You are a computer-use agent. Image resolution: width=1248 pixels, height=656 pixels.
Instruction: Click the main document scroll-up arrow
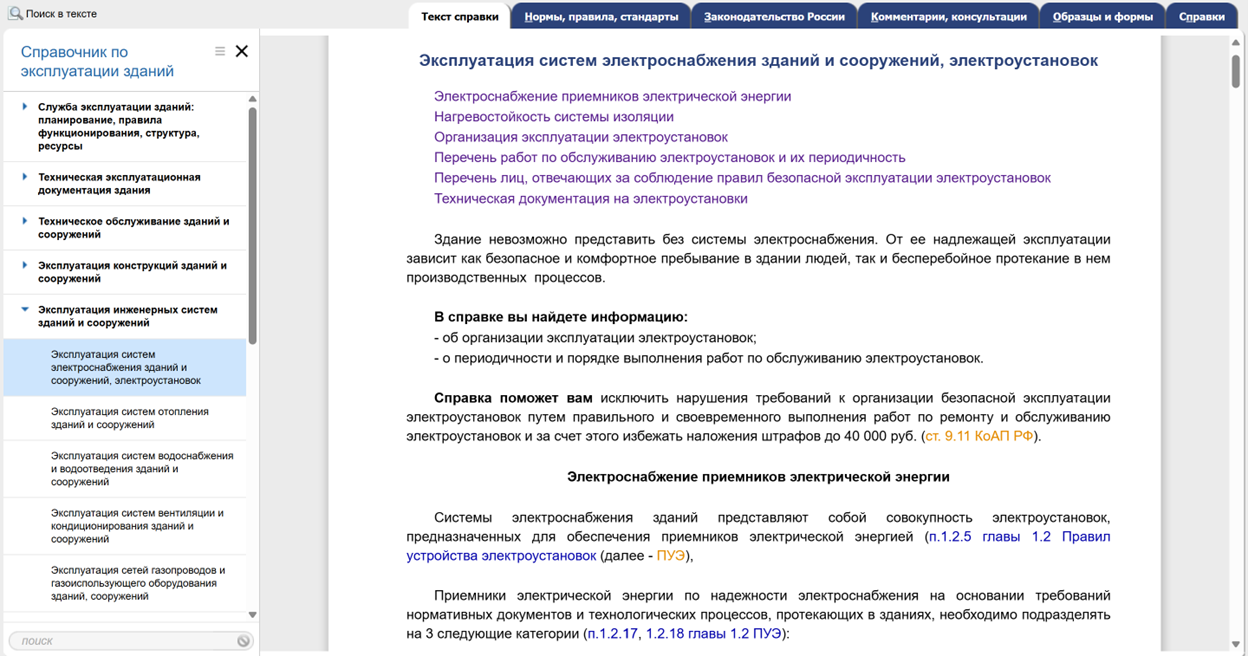(x=1237, y=43)
